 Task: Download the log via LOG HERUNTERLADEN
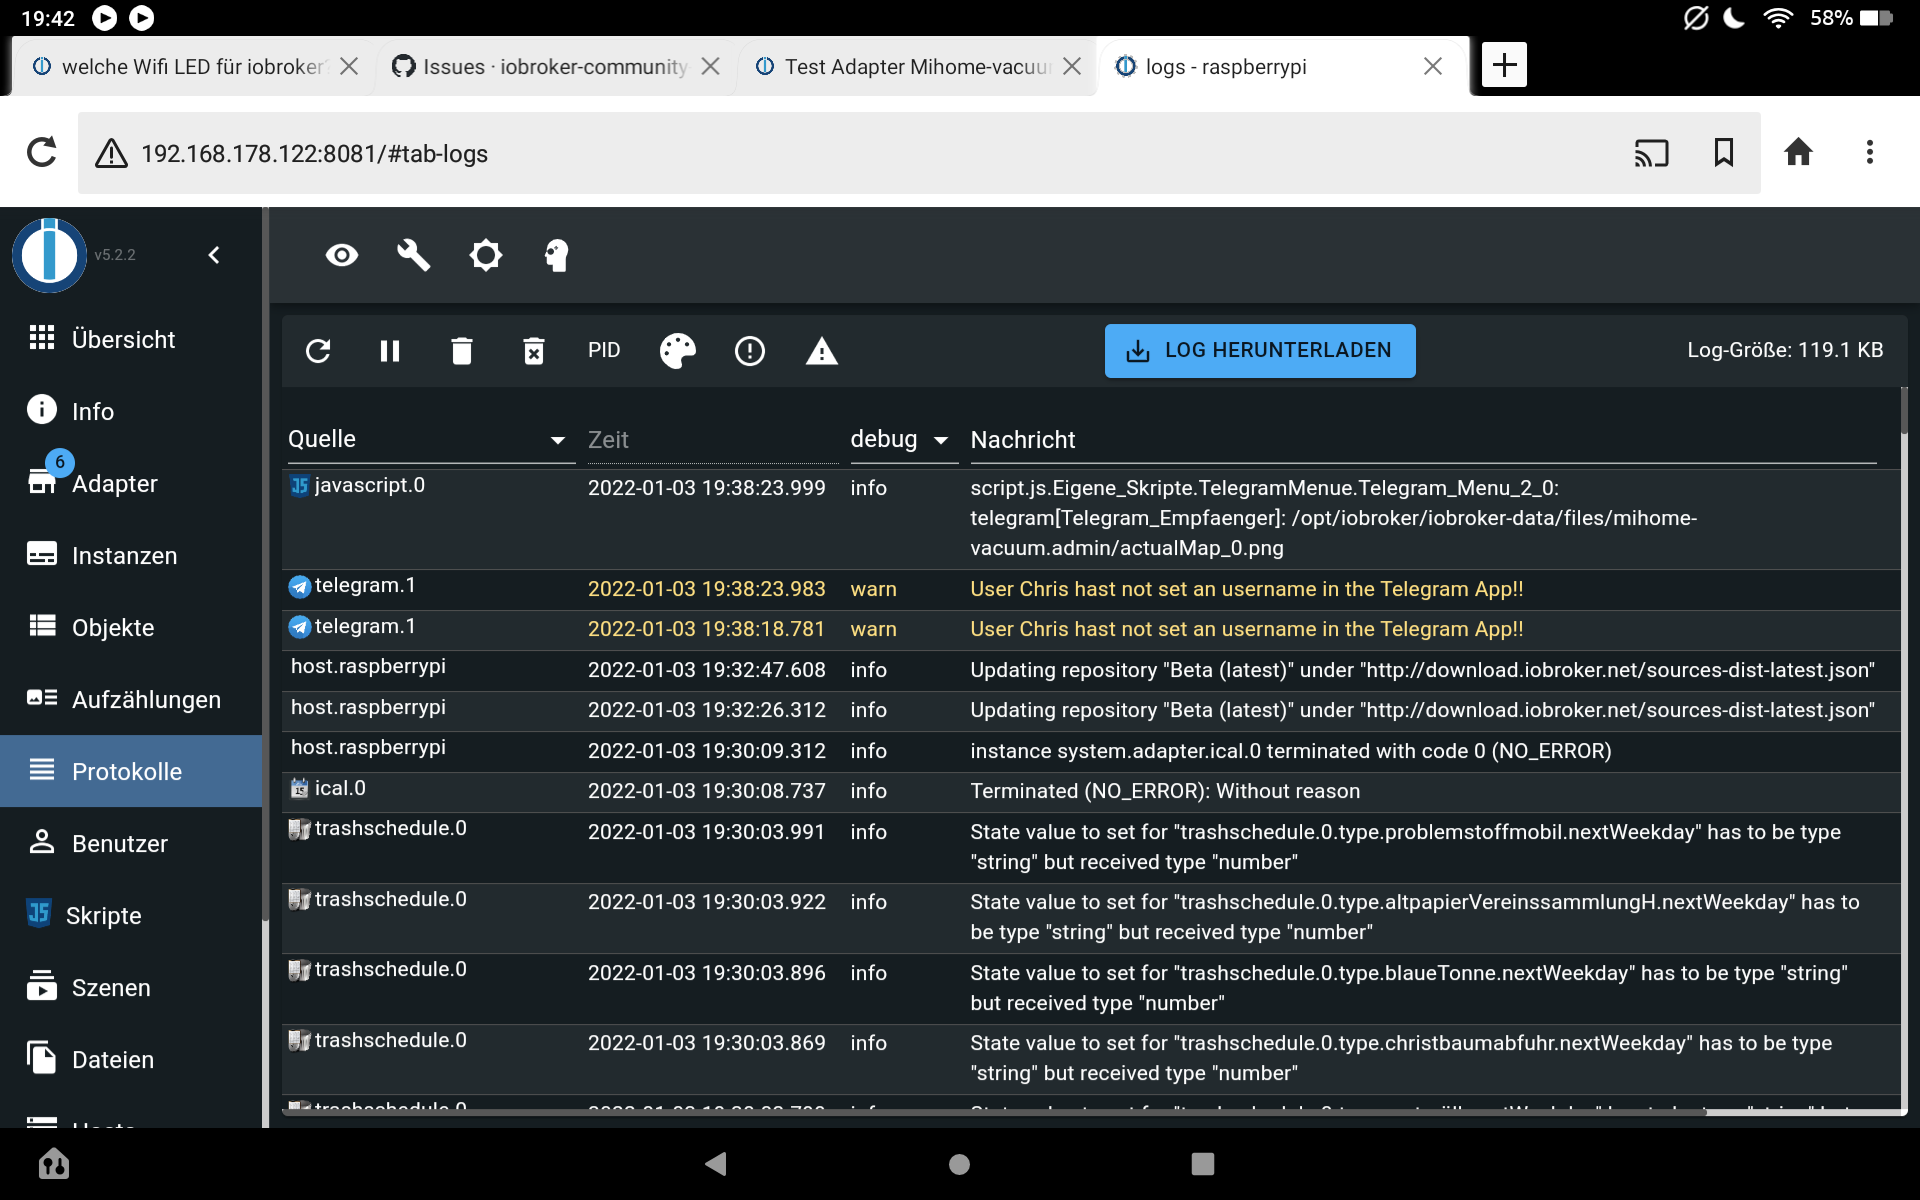[x=1260, y=351]
